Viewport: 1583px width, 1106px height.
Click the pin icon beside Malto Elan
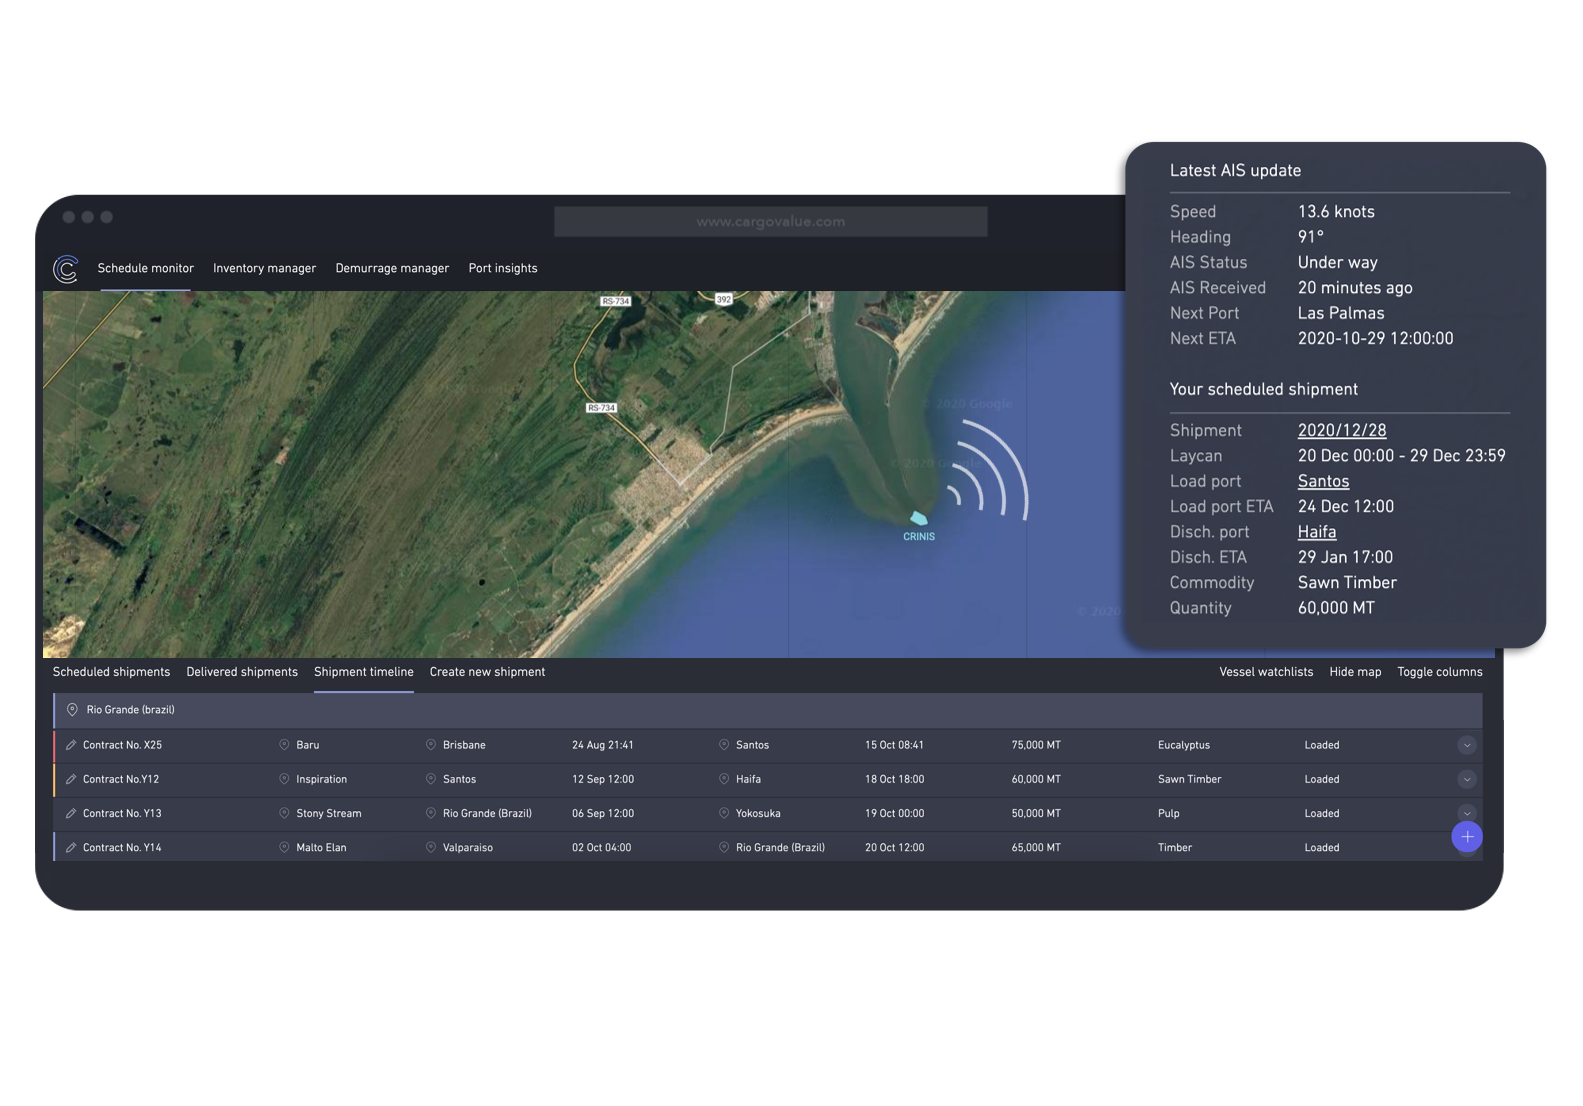tap(284, 847)
